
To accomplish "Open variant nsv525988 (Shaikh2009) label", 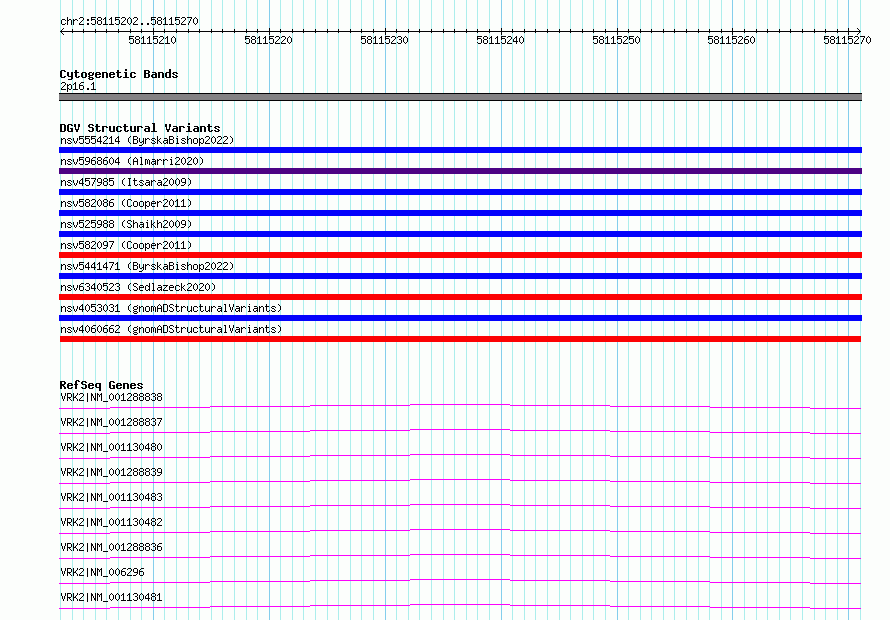I will [x=126, y=224].
